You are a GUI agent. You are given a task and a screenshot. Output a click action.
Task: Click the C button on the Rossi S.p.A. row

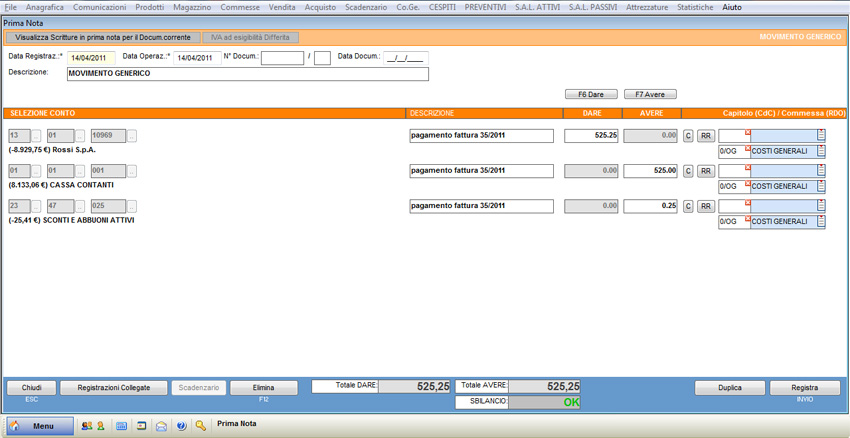(x=688, y=136)
